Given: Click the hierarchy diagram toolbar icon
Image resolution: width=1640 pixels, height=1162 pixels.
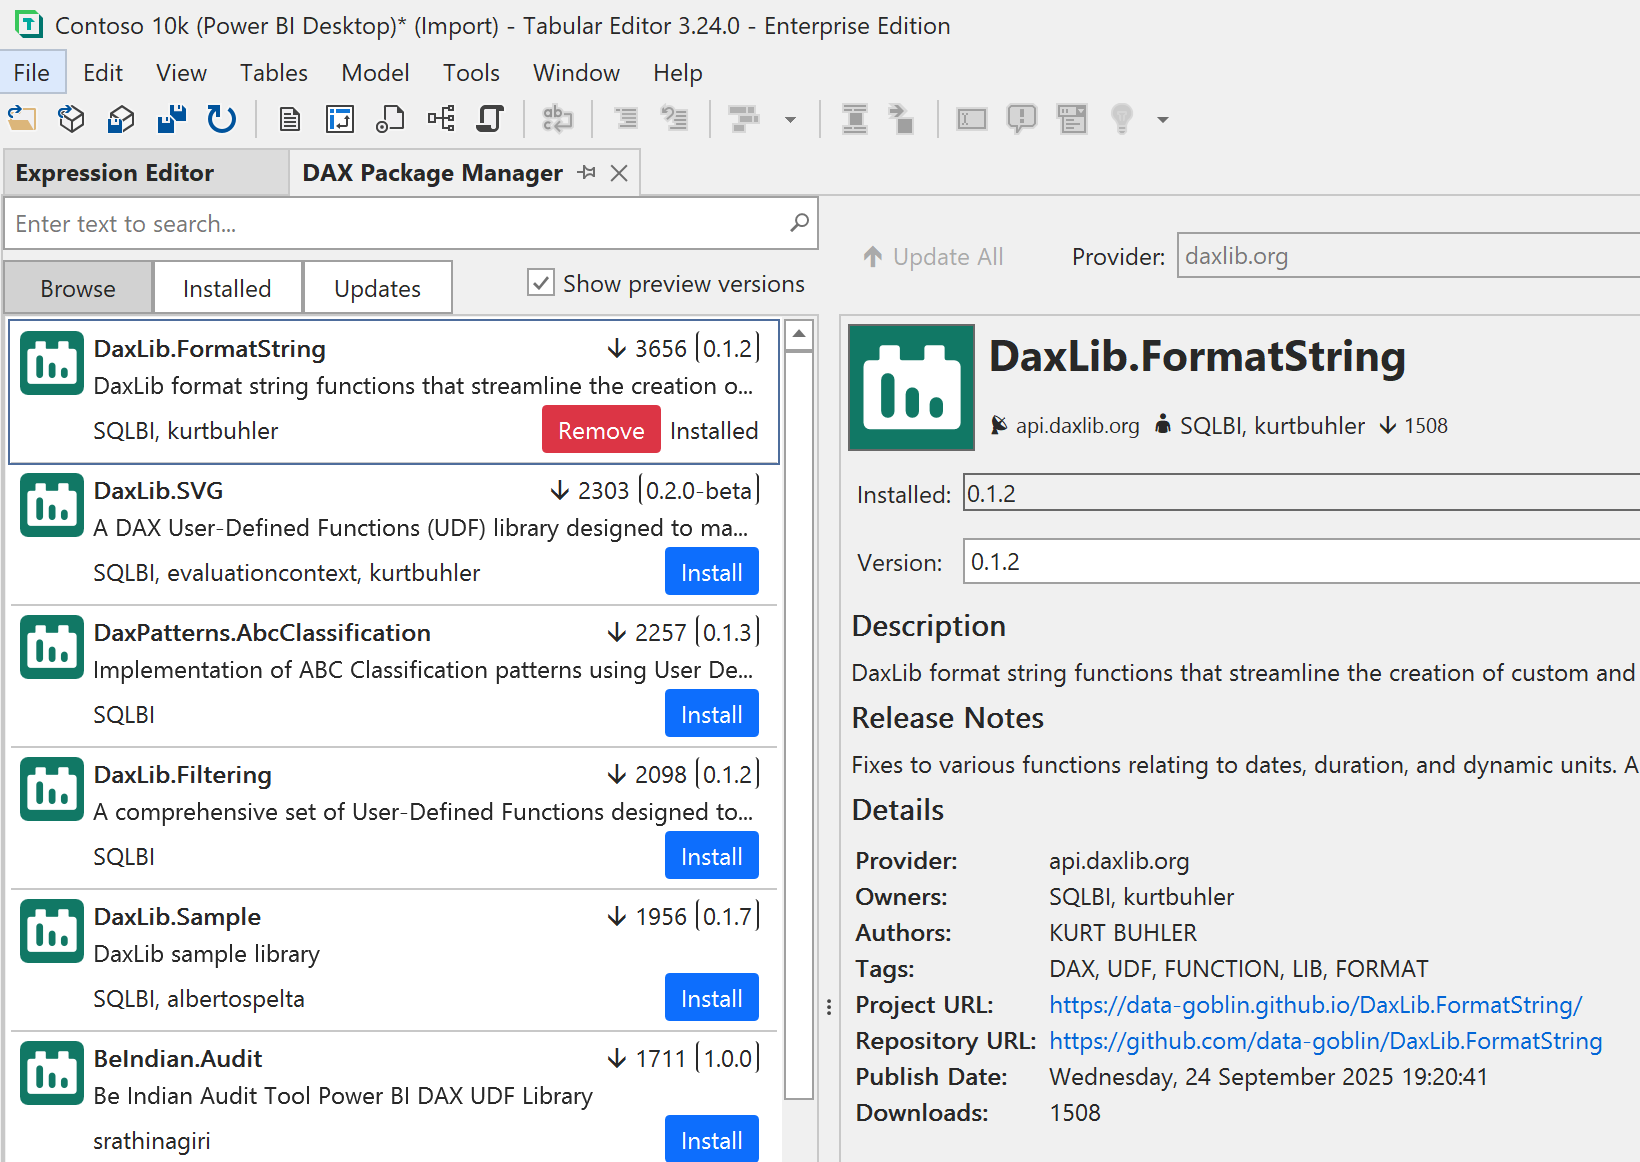Looking at the screenshot, I should (x=441, y=119).
